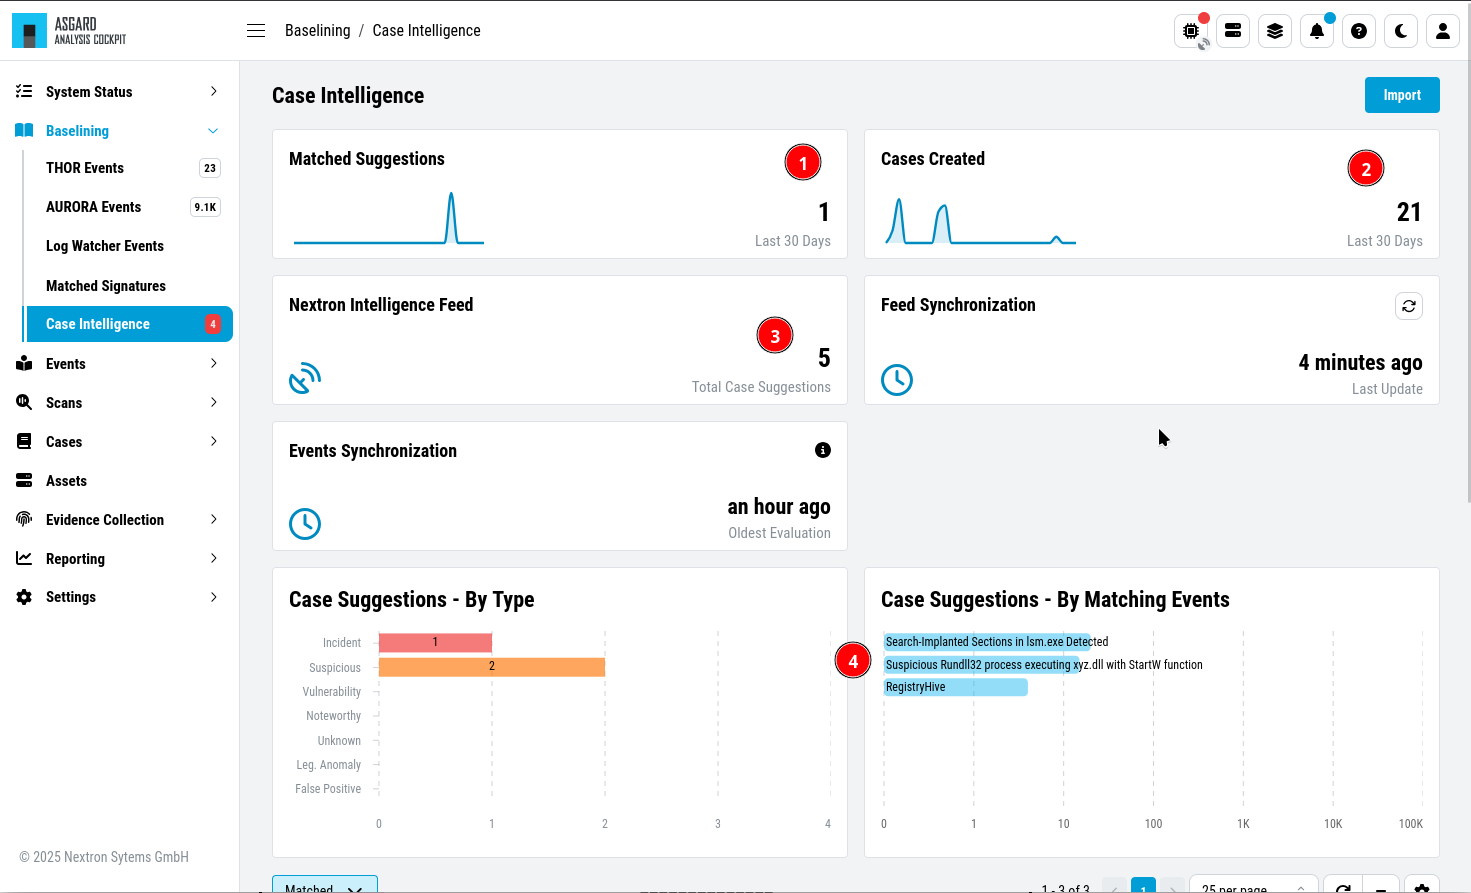Click the Nextron Intelligence Feed satellite icon

(x=305, y=378)
